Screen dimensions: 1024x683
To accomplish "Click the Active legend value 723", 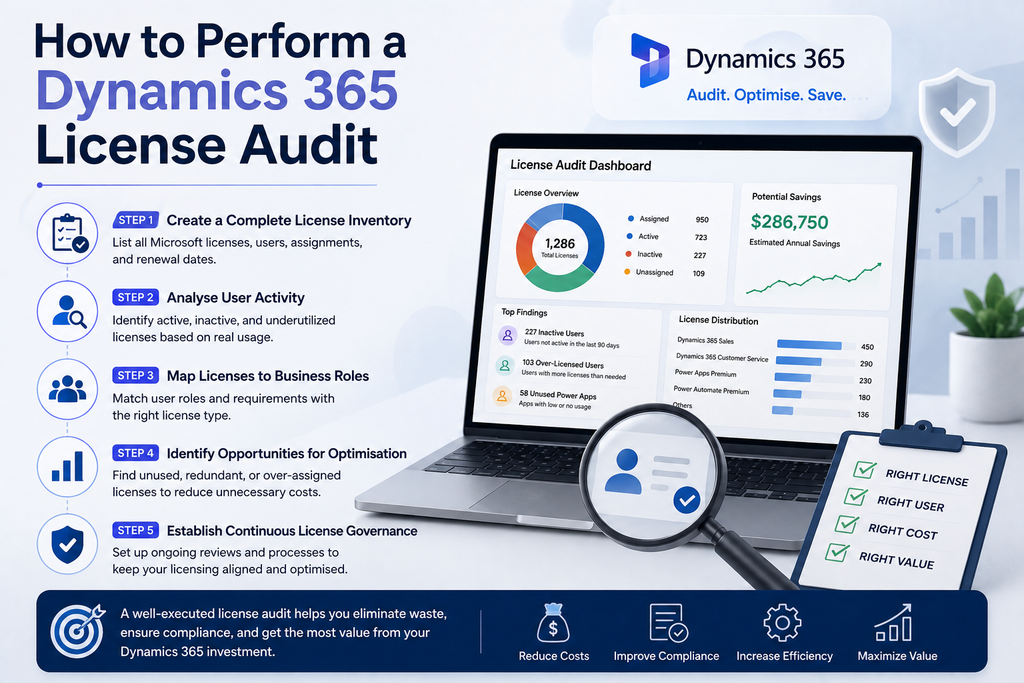I will 701,238.
